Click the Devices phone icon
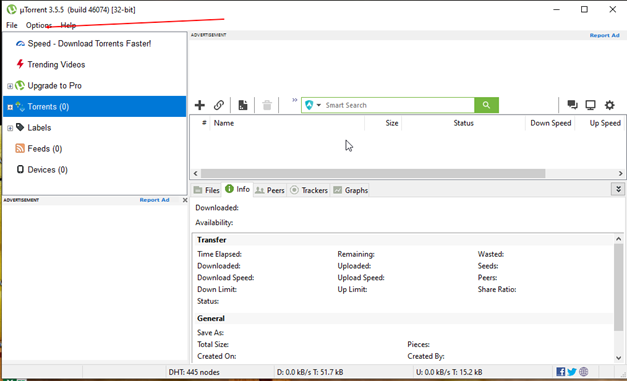 20,169
